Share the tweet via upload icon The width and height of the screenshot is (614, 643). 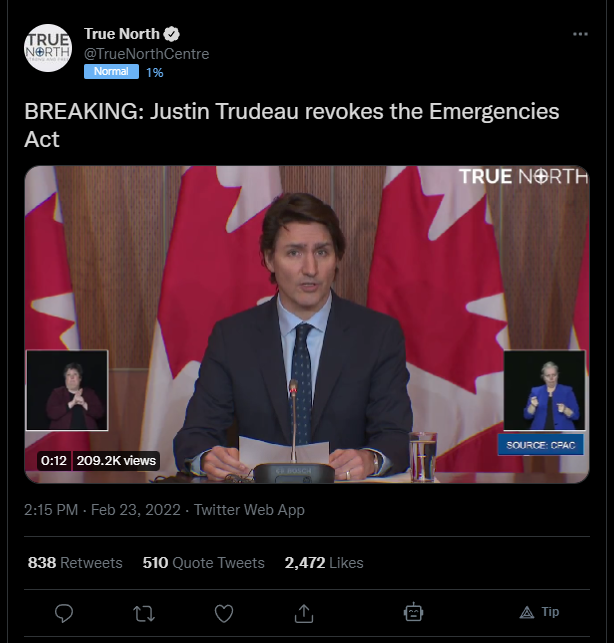tap(304, 613)
